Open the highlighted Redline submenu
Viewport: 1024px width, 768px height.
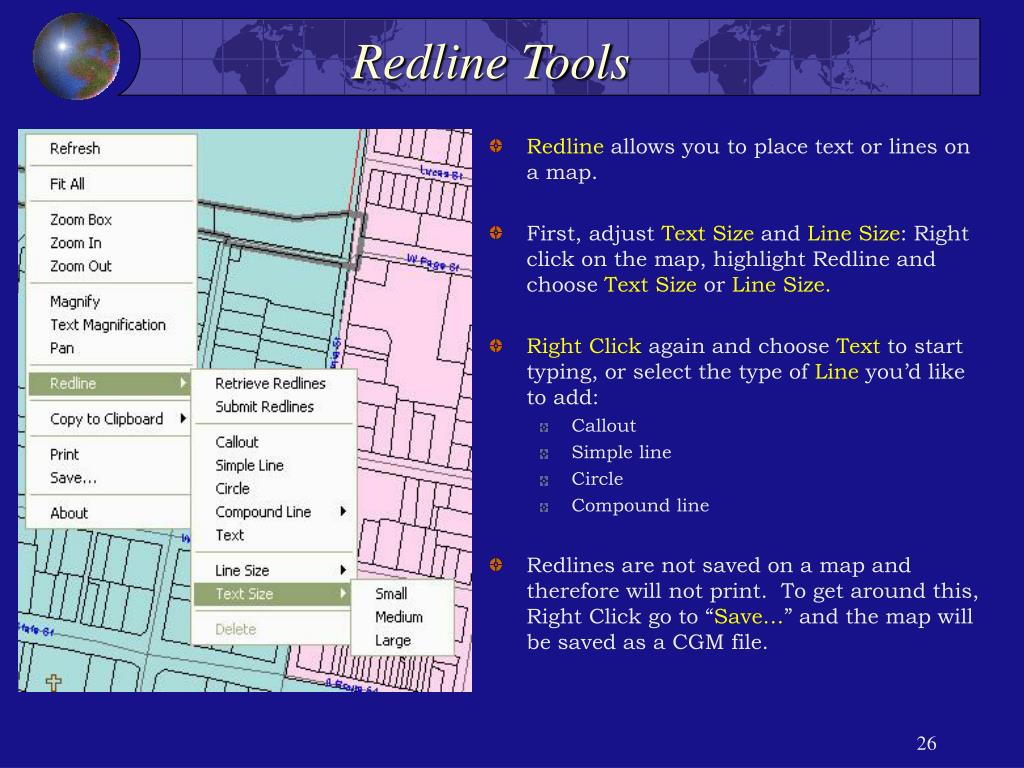110,383
